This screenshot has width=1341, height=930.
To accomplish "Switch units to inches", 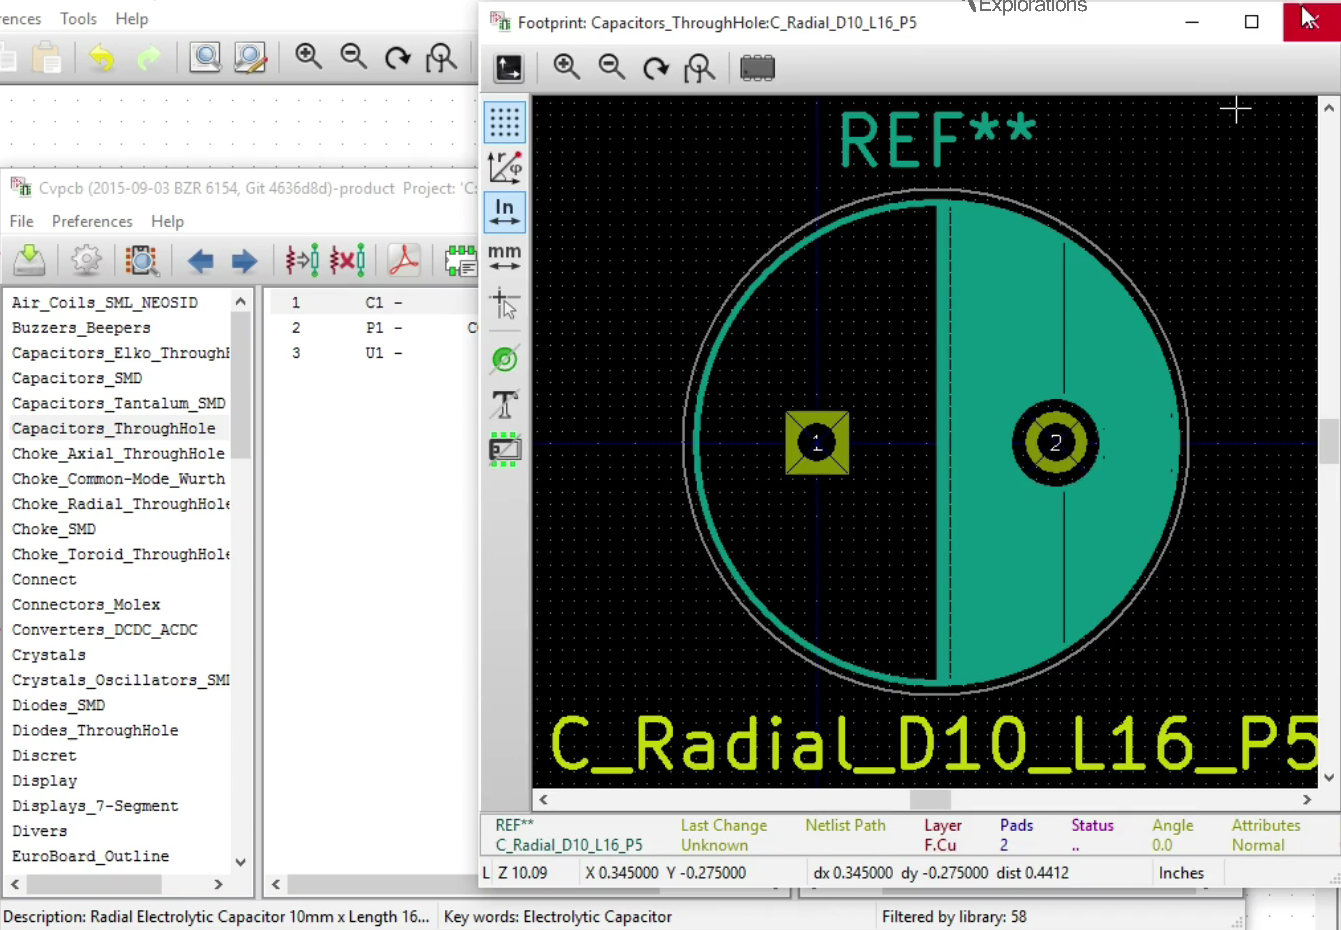I will click(504, 211).
